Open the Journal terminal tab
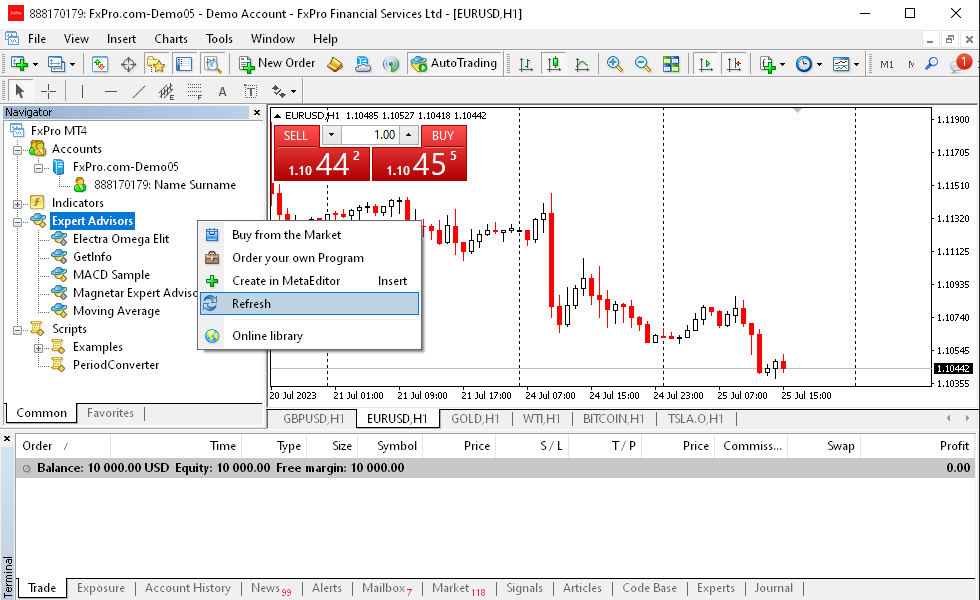The width and height of the screenshot is (980, 600). (x=773, y=588)
